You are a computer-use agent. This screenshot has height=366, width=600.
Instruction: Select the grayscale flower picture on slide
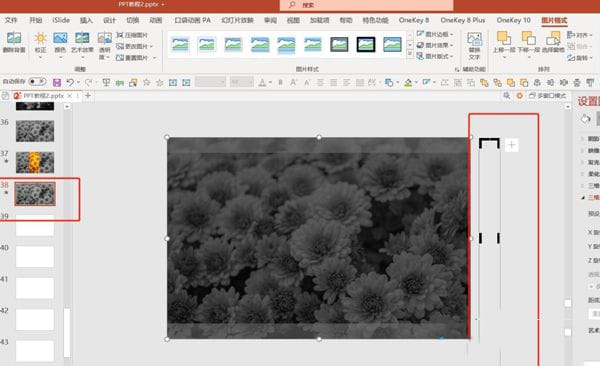319,238
